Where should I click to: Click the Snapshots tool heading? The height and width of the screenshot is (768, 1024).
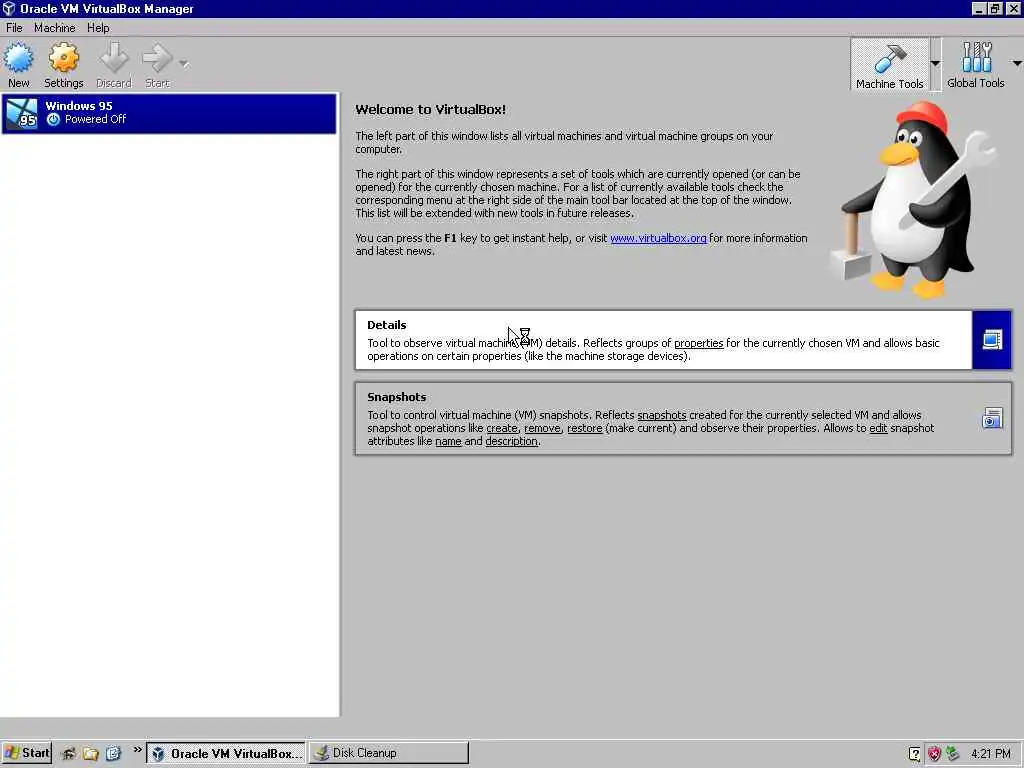coord(396,396)
